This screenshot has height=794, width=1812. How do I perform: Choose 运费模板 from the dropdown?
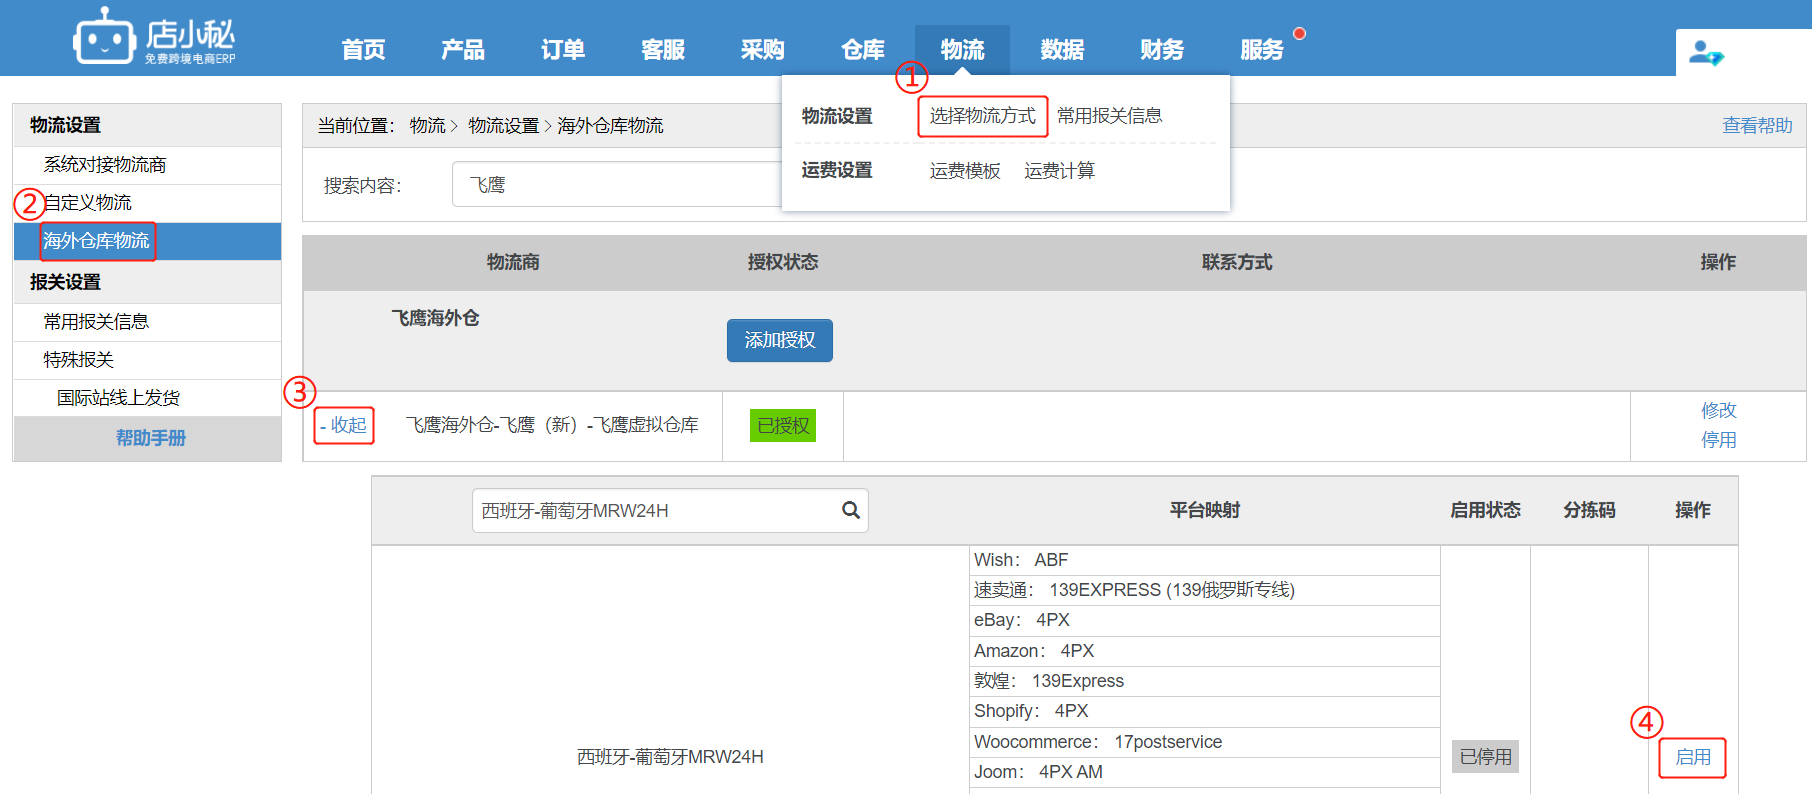tap(965, 171)
